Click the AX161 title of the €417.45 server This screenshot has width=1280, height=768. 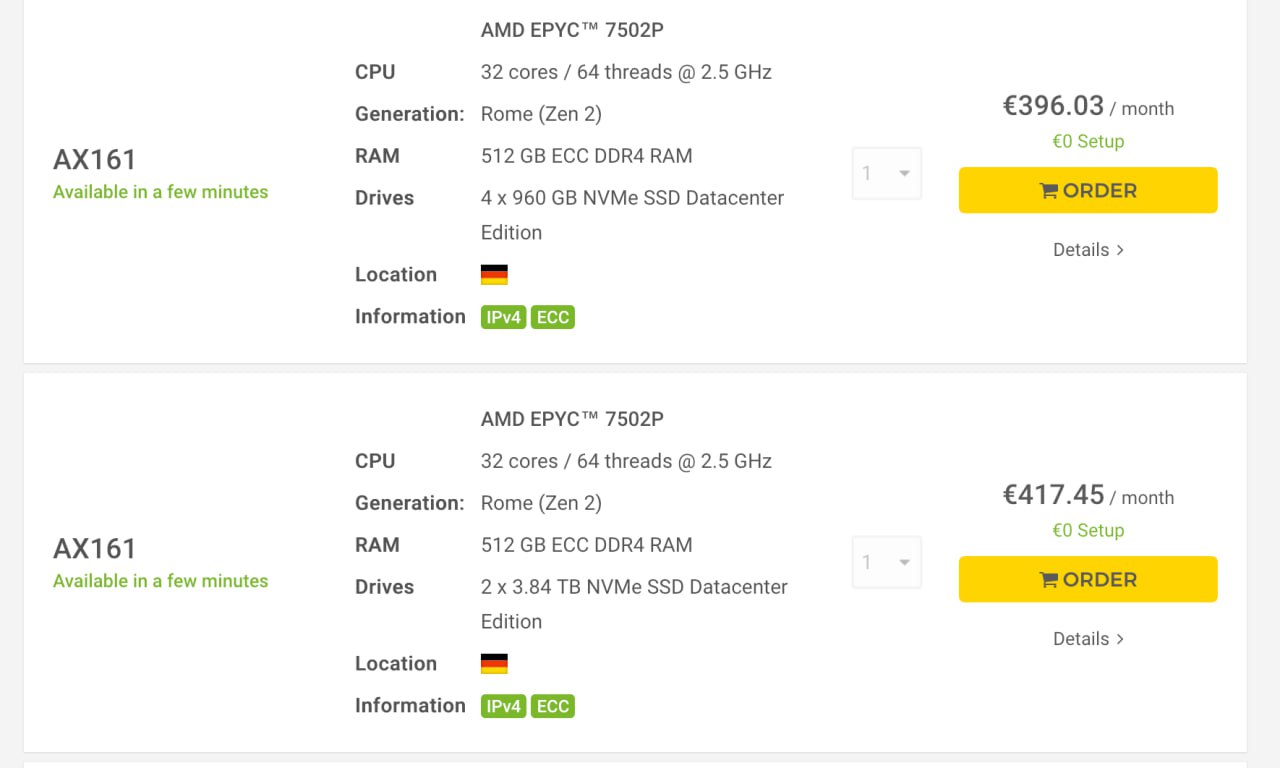[95, 549]
